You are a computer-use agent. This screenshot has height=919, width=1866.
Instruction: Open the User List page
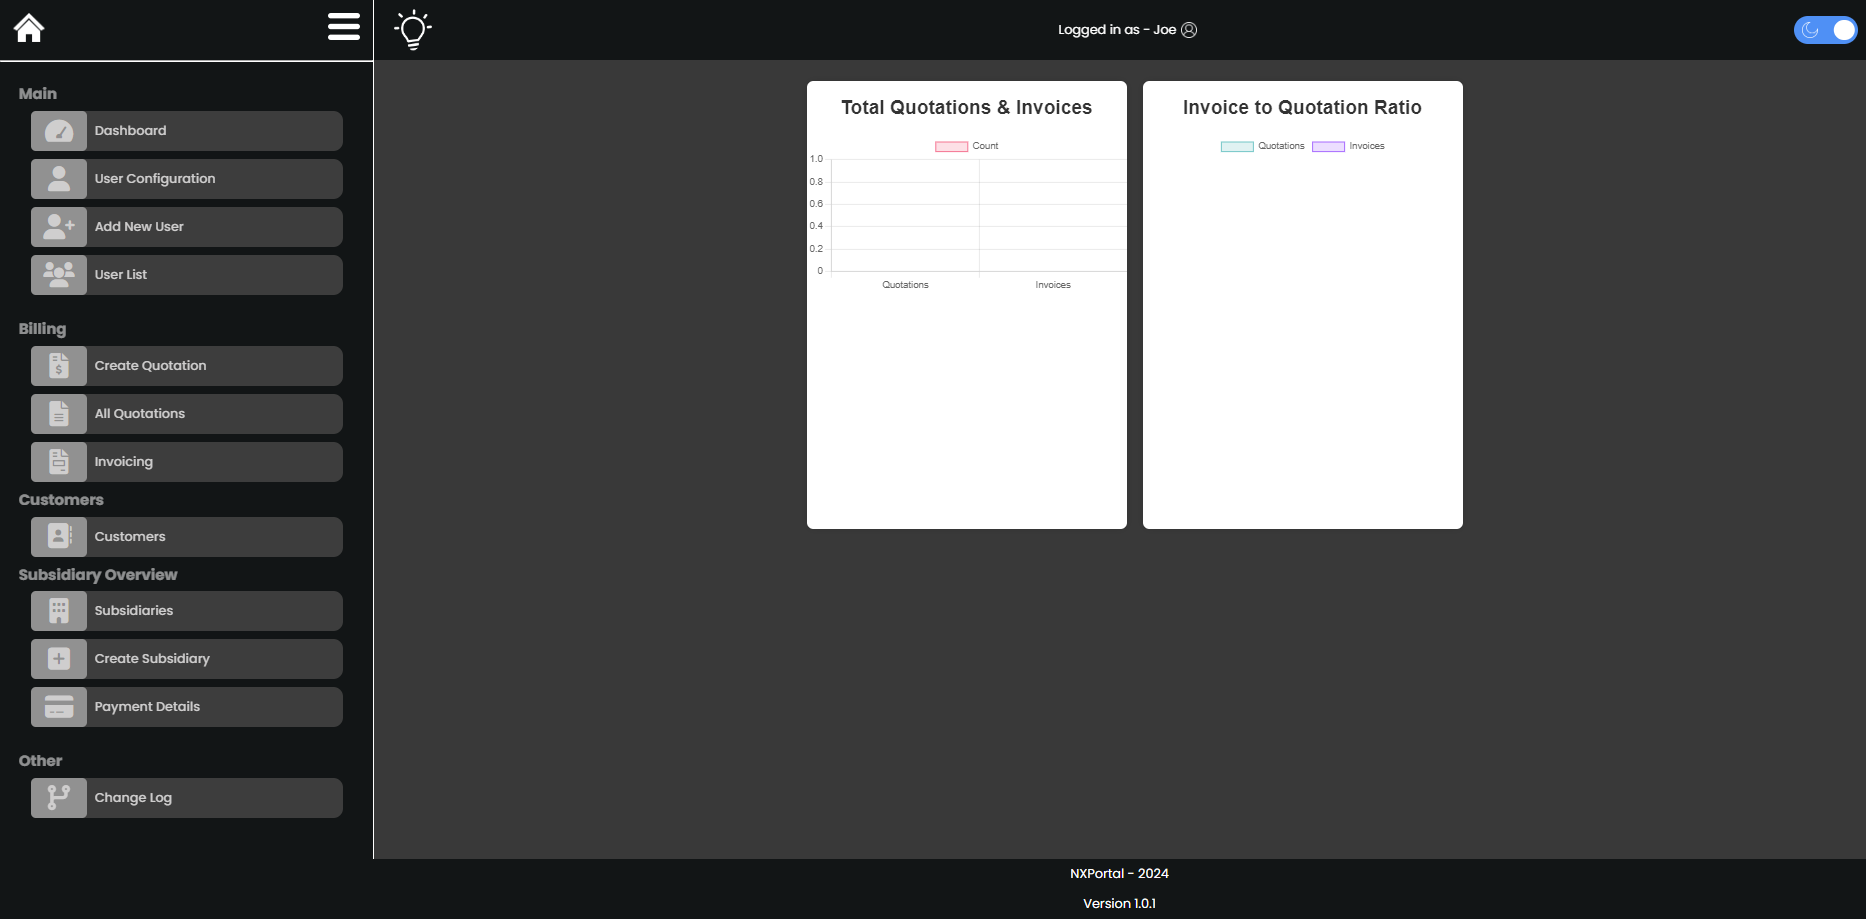(186, 275)
